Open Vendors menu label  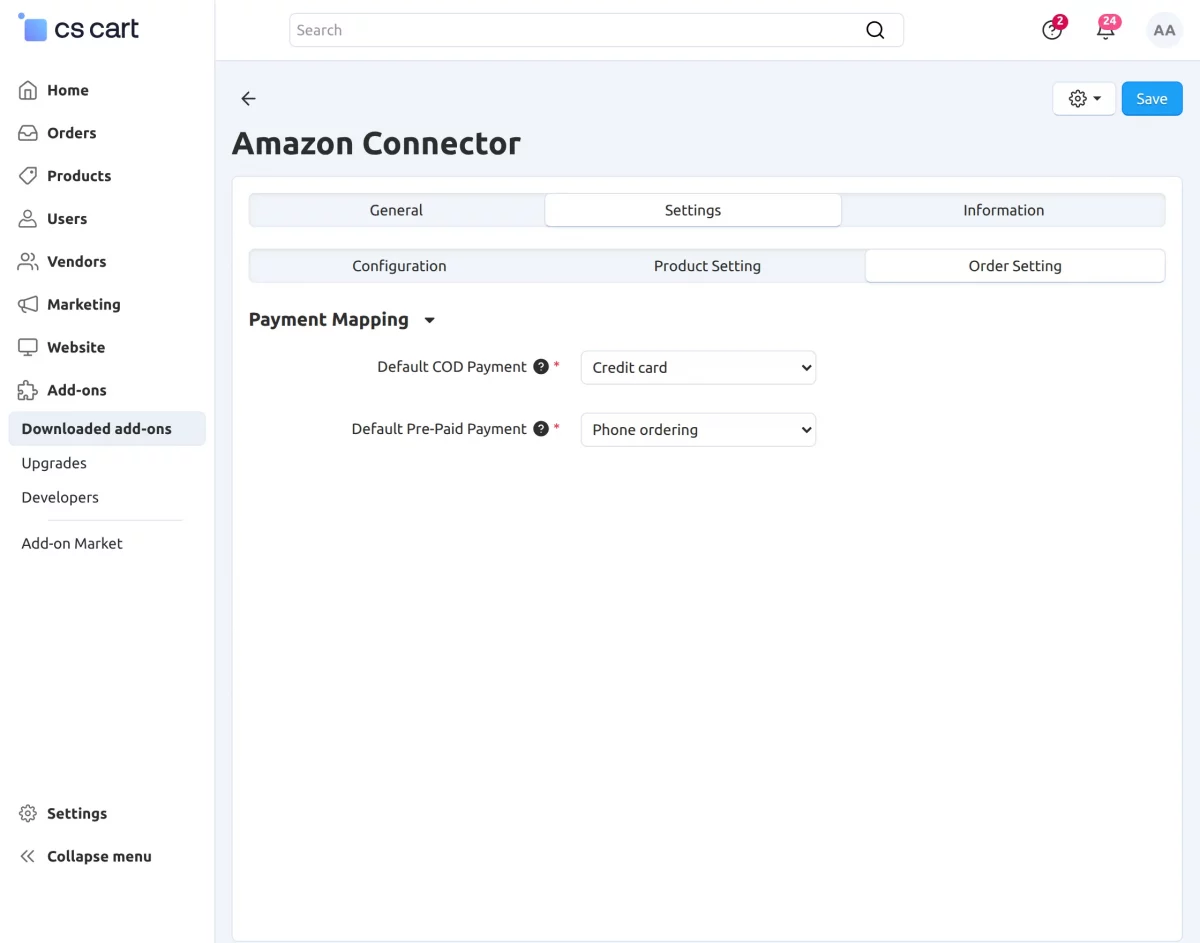point(77,262)
